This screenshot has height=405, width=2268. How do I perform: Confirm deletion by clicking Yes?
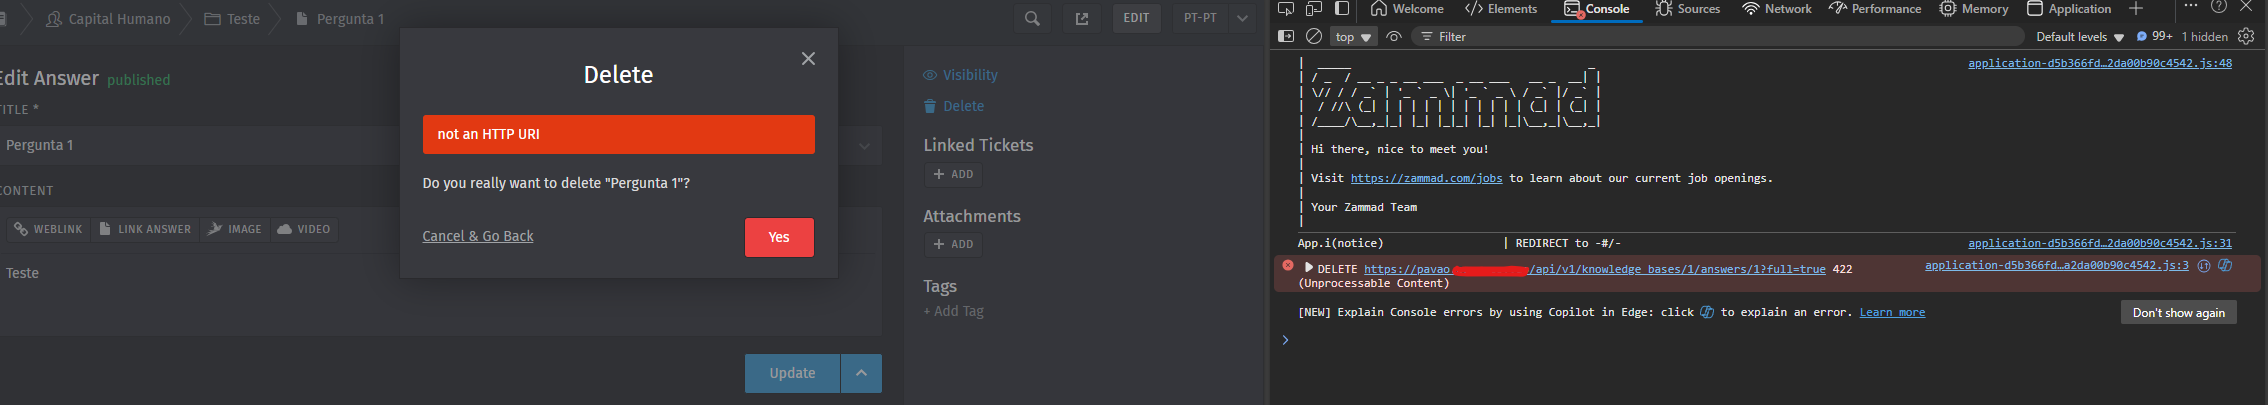click(778, 237)
